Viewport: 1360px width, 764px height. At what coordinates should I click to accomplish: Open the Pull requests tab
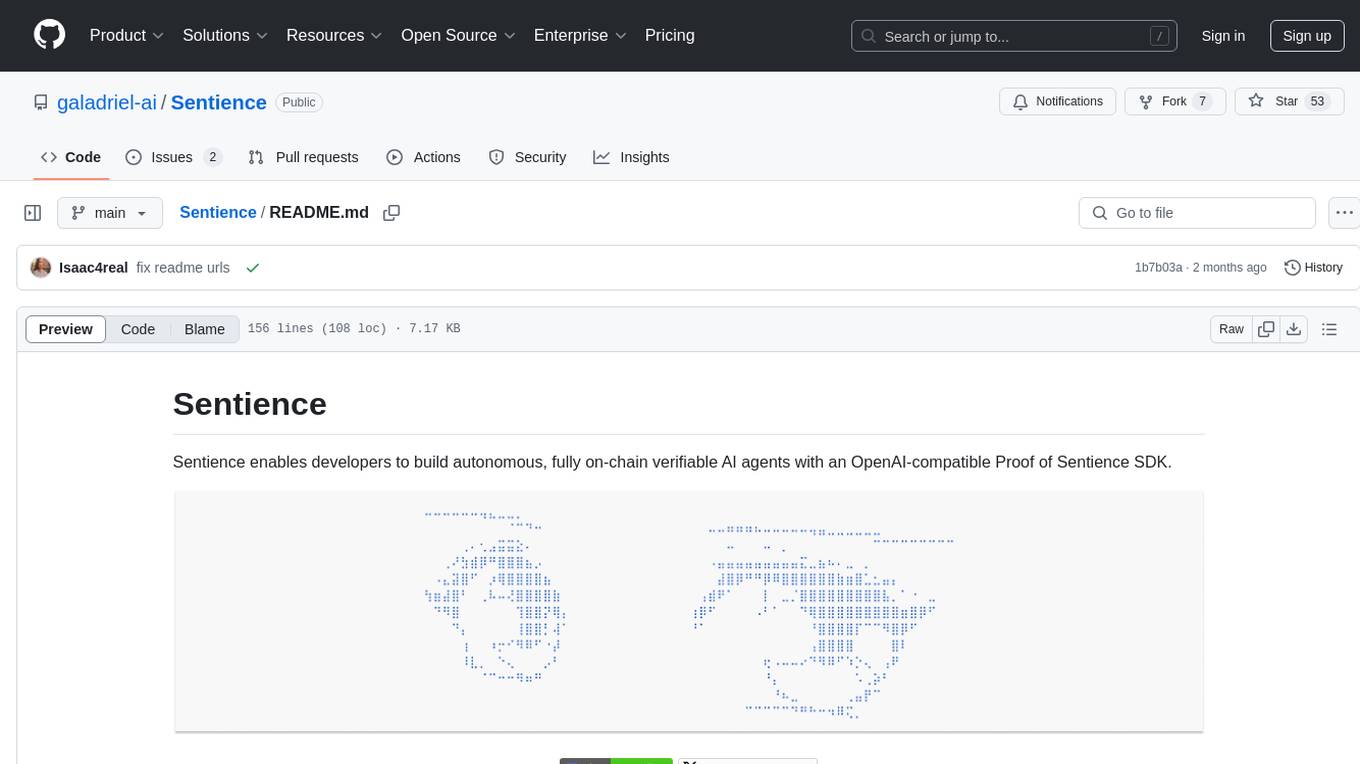point(303,157)
